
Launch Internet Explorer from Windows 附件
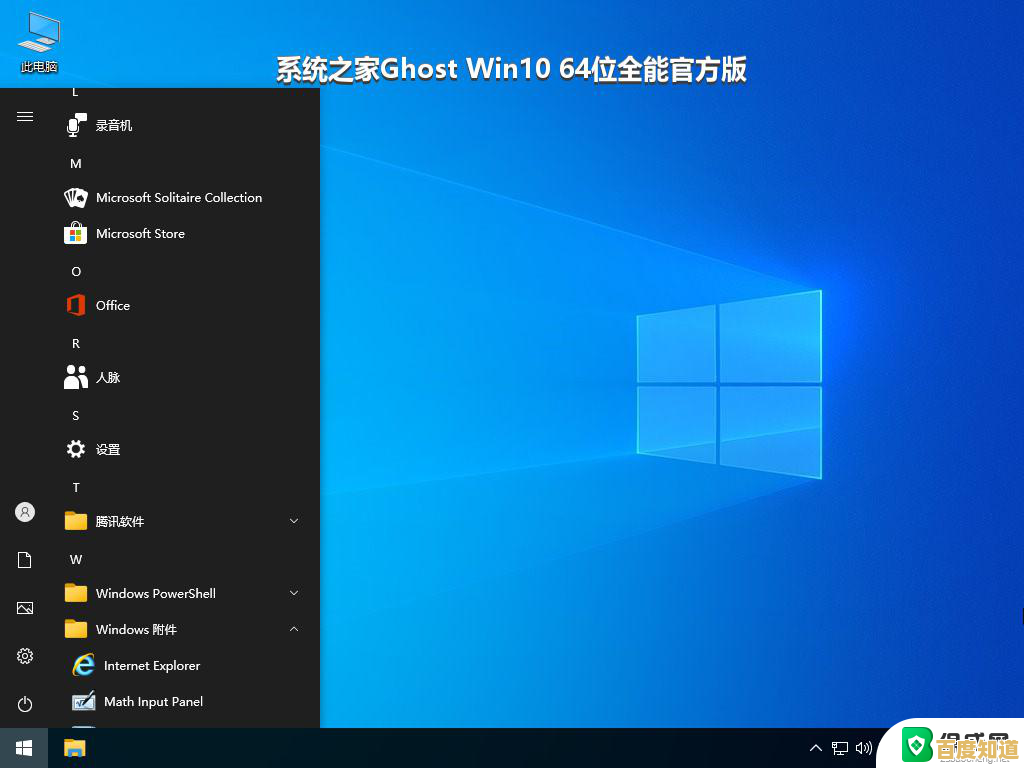pyautogui.click(x=151, y=665)
